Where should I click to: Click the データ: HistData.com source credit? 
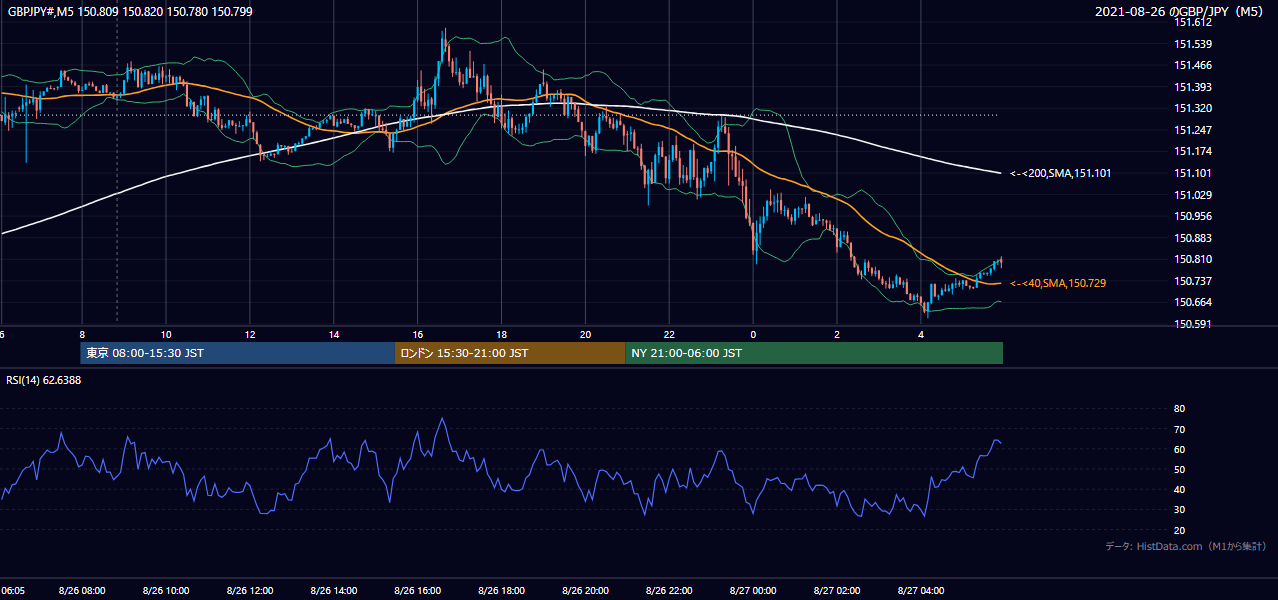point(1186,547)
